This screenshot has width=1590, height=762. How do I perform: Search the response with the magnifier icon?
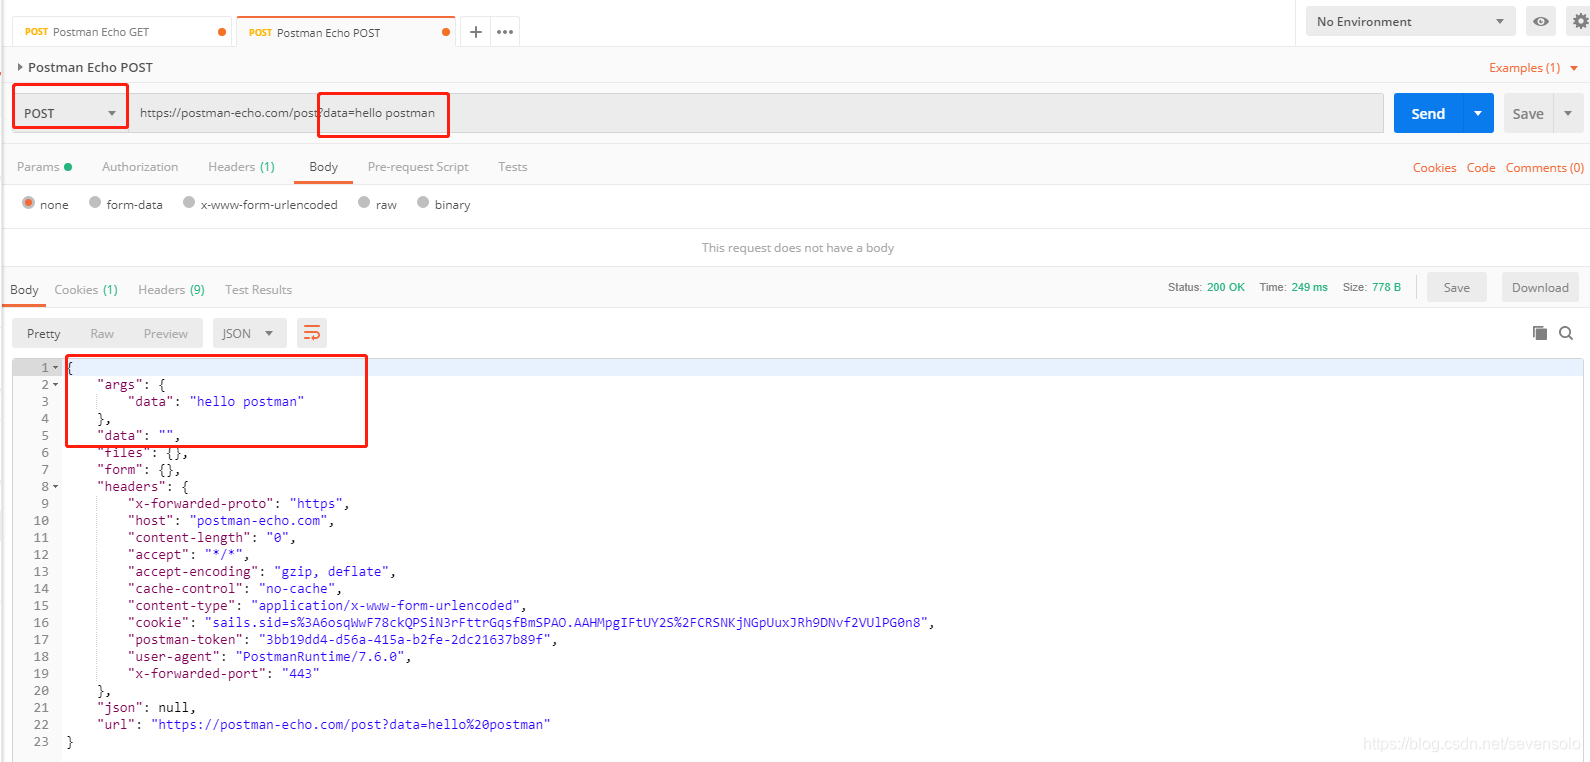(x=1566, y=333)
